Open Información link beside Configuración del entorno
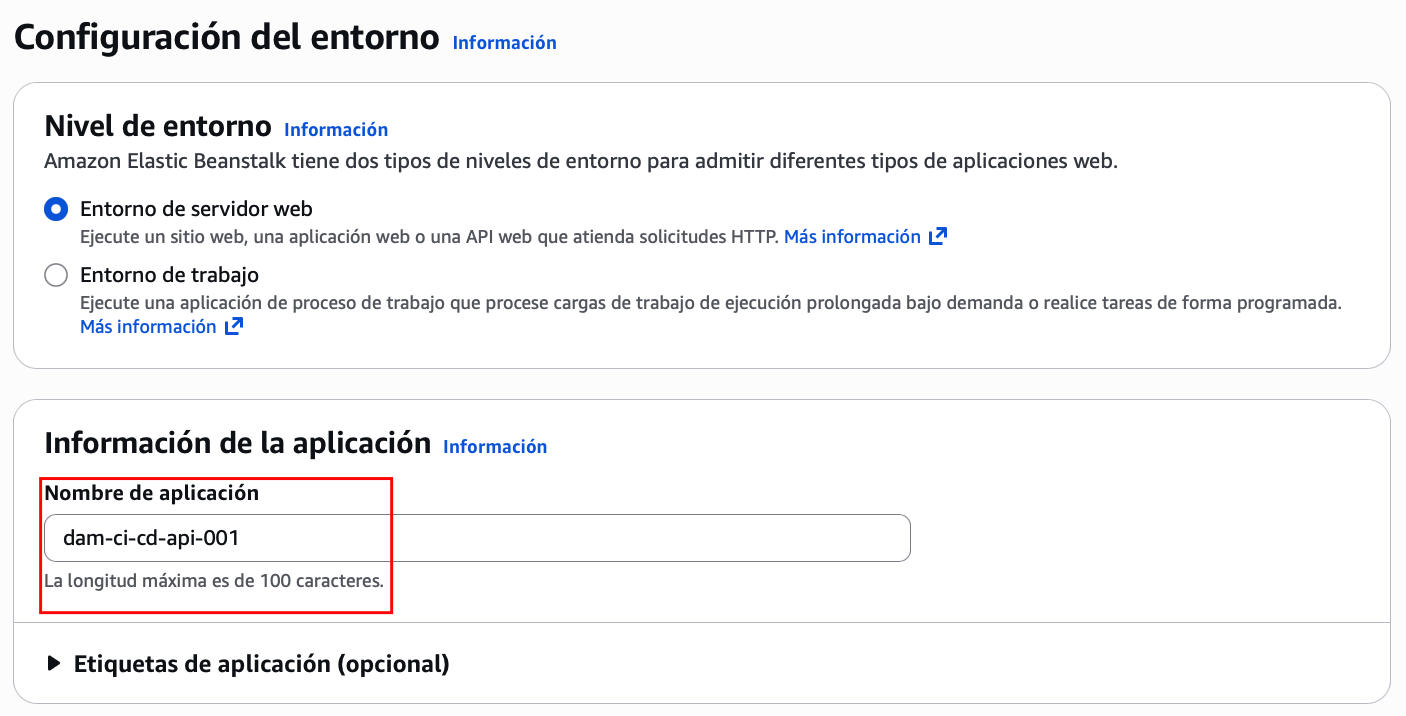1406x716 pixels. (x=504, y=43)
